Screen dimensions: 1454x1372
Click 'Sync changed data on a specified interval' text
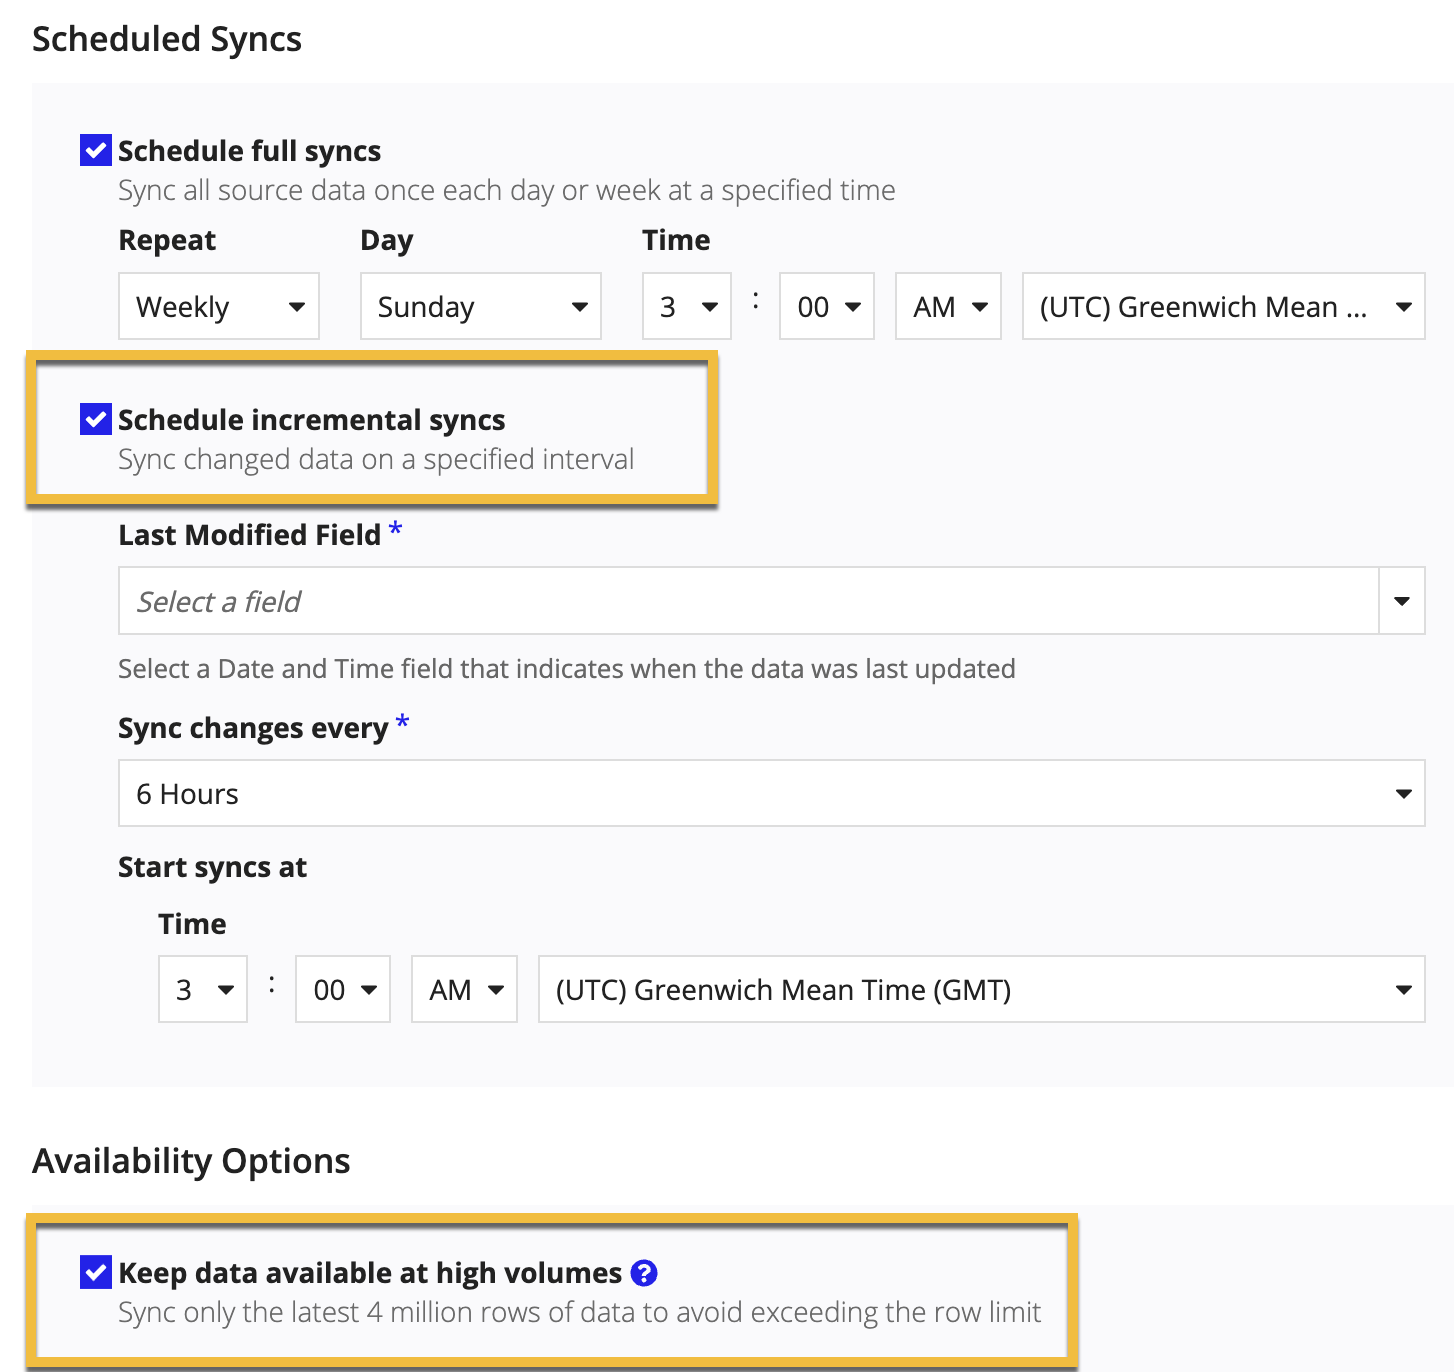click(x=376, y=459)
